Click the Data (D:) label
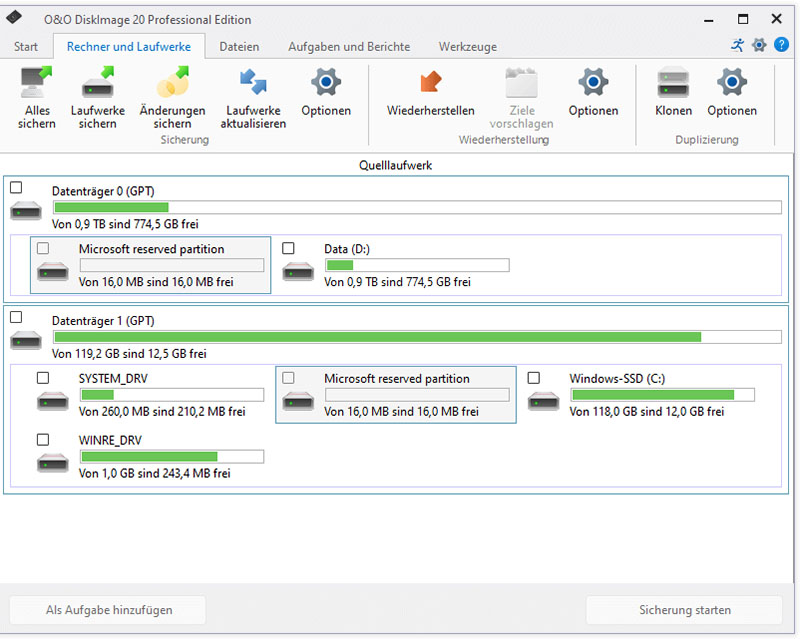 (x=347, y=249)
